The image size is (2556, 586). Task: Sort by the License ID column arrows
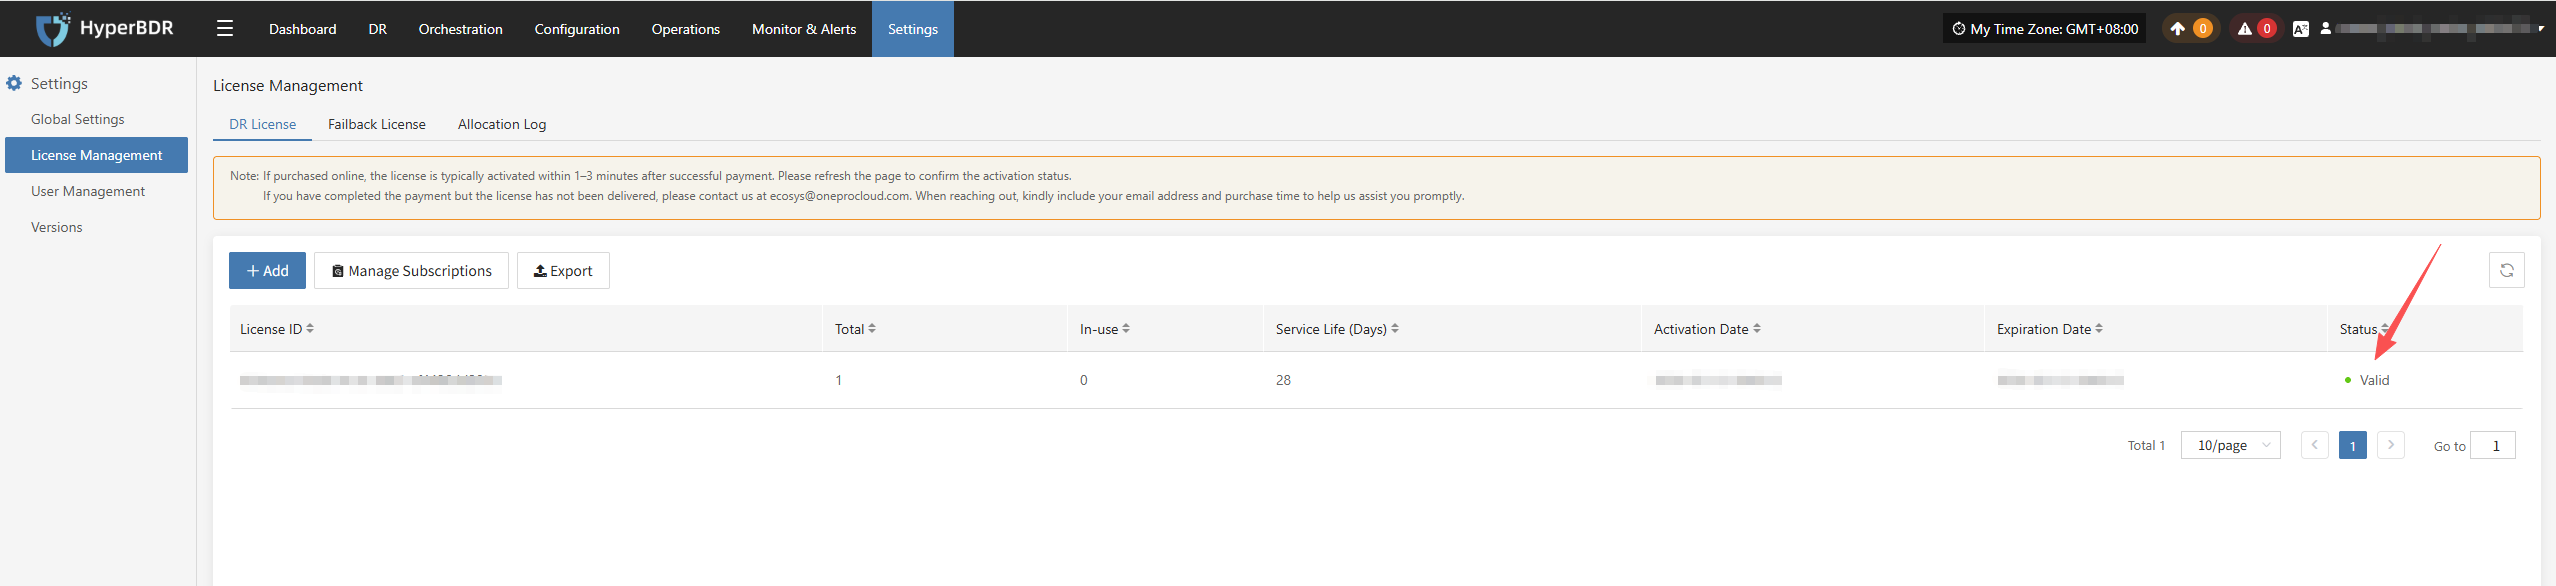(x=310, y=329)
